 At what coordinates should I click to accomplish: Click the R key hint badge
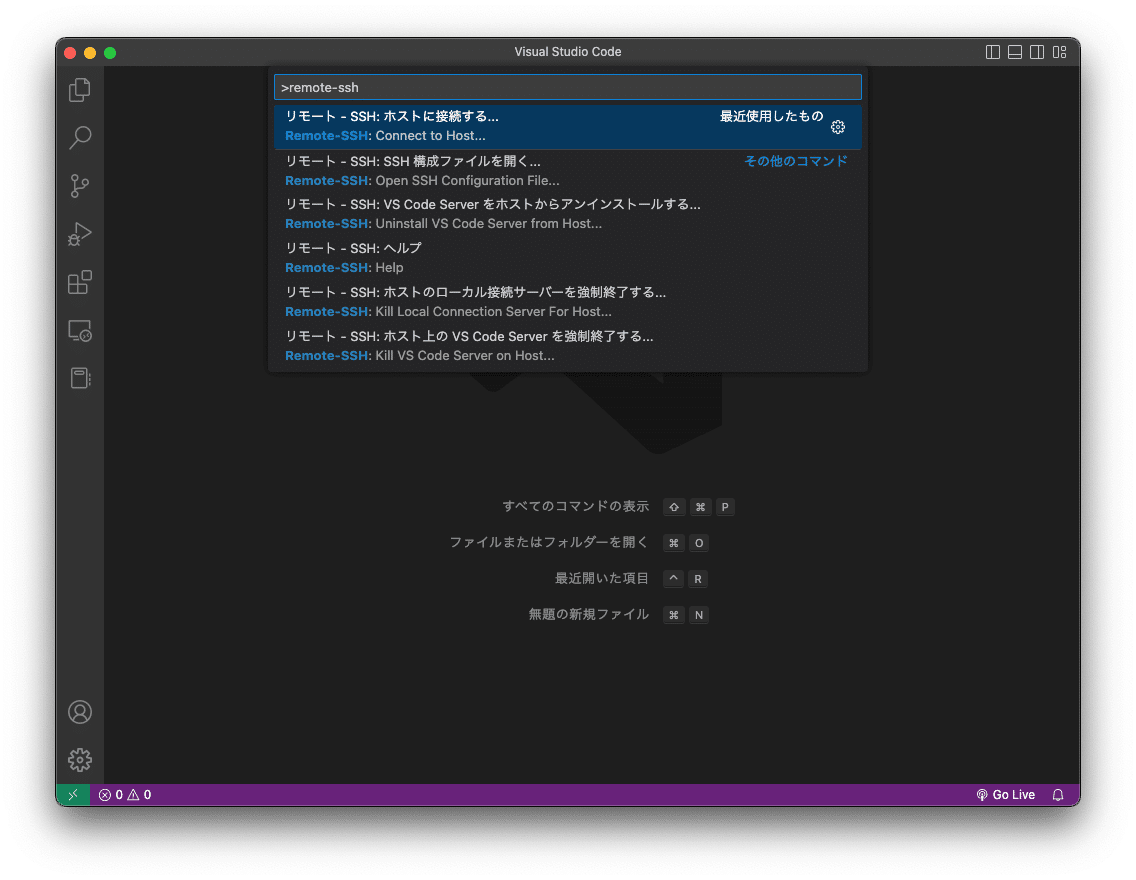coord(698,579)
